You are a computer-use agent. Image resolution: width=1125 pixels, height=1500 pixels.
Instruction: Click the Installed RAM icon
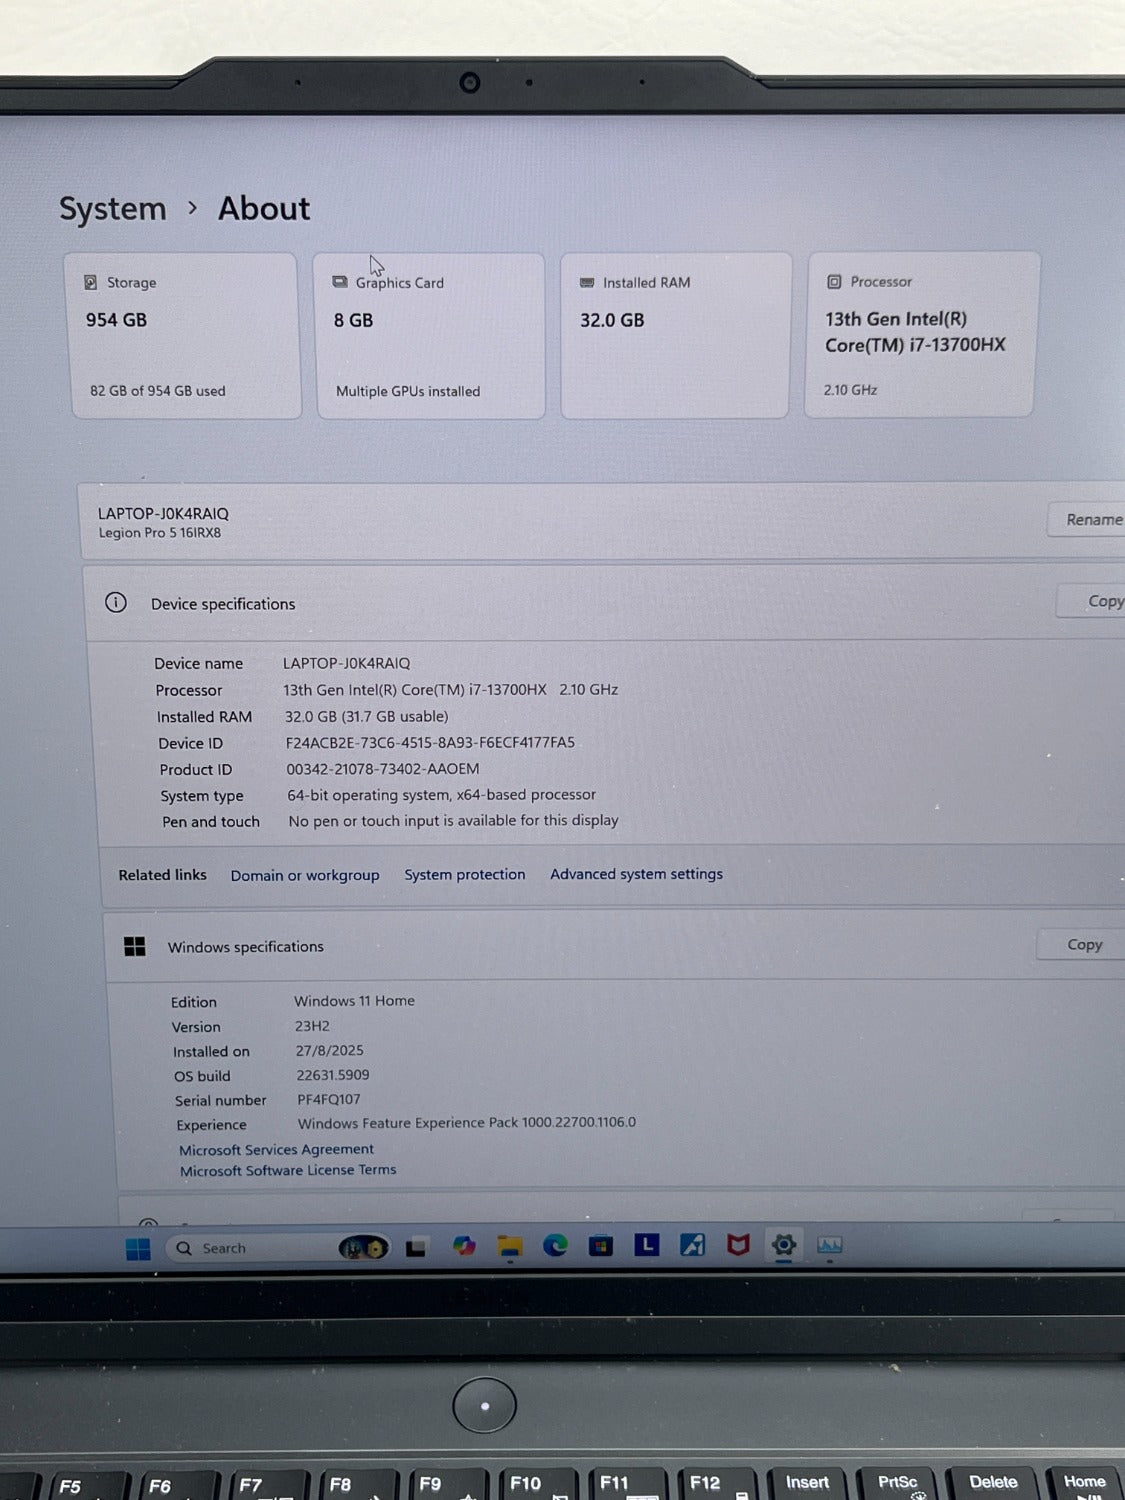(x=586, y=282)
